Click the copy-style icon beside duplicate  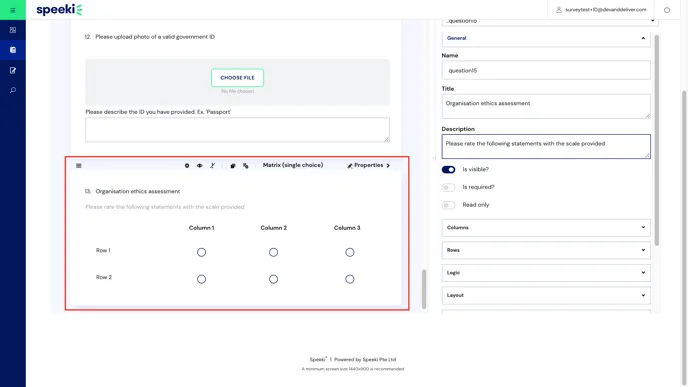[246, 165]
